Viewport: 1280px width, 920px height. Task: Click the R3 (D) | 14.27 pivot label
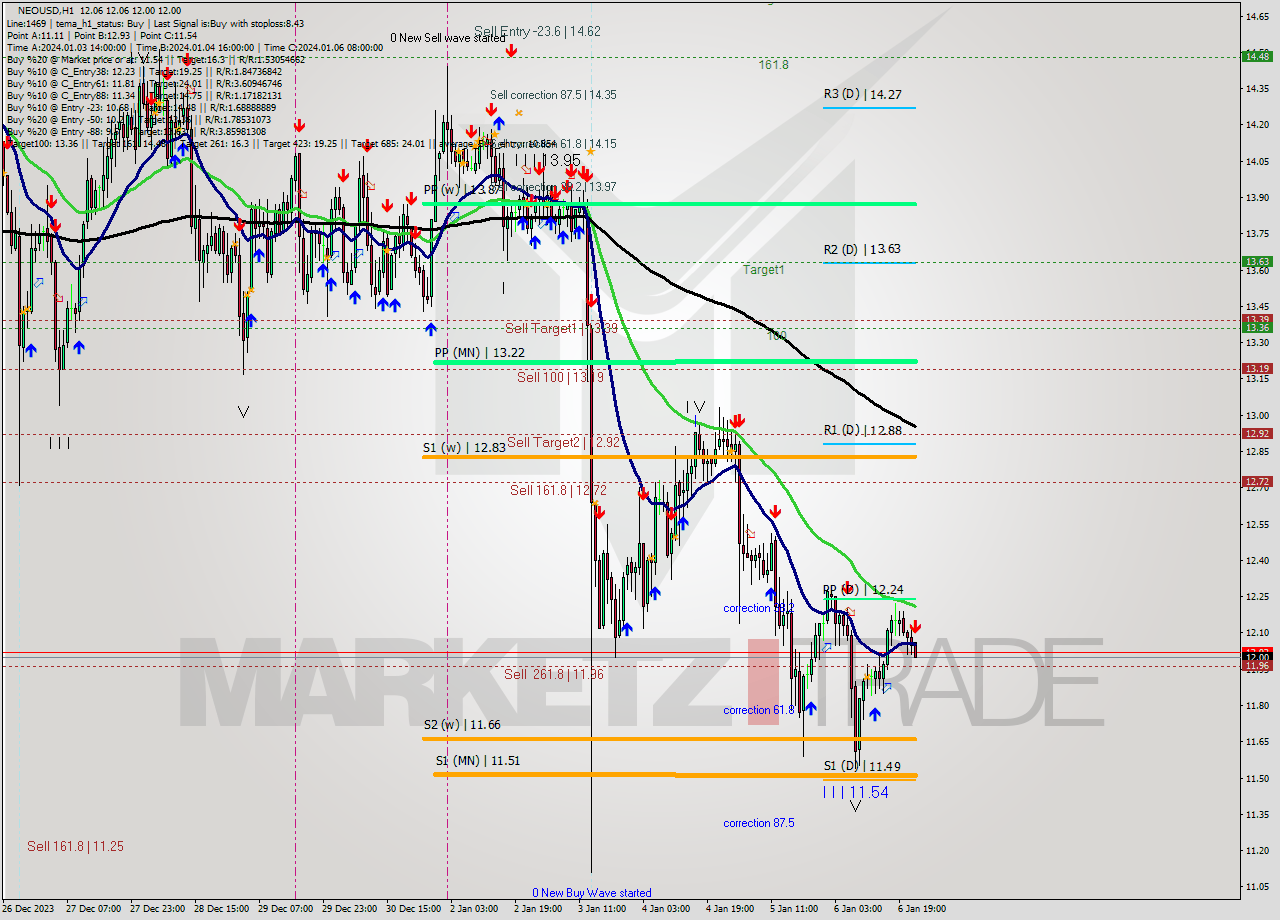(863, 95)
